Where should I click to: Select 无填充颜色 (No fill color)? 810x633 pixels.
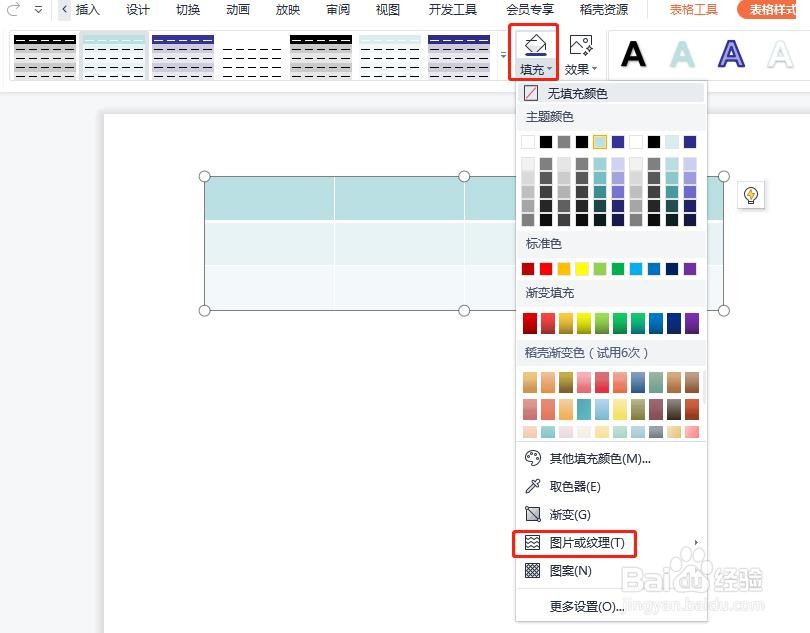(611, 94)
